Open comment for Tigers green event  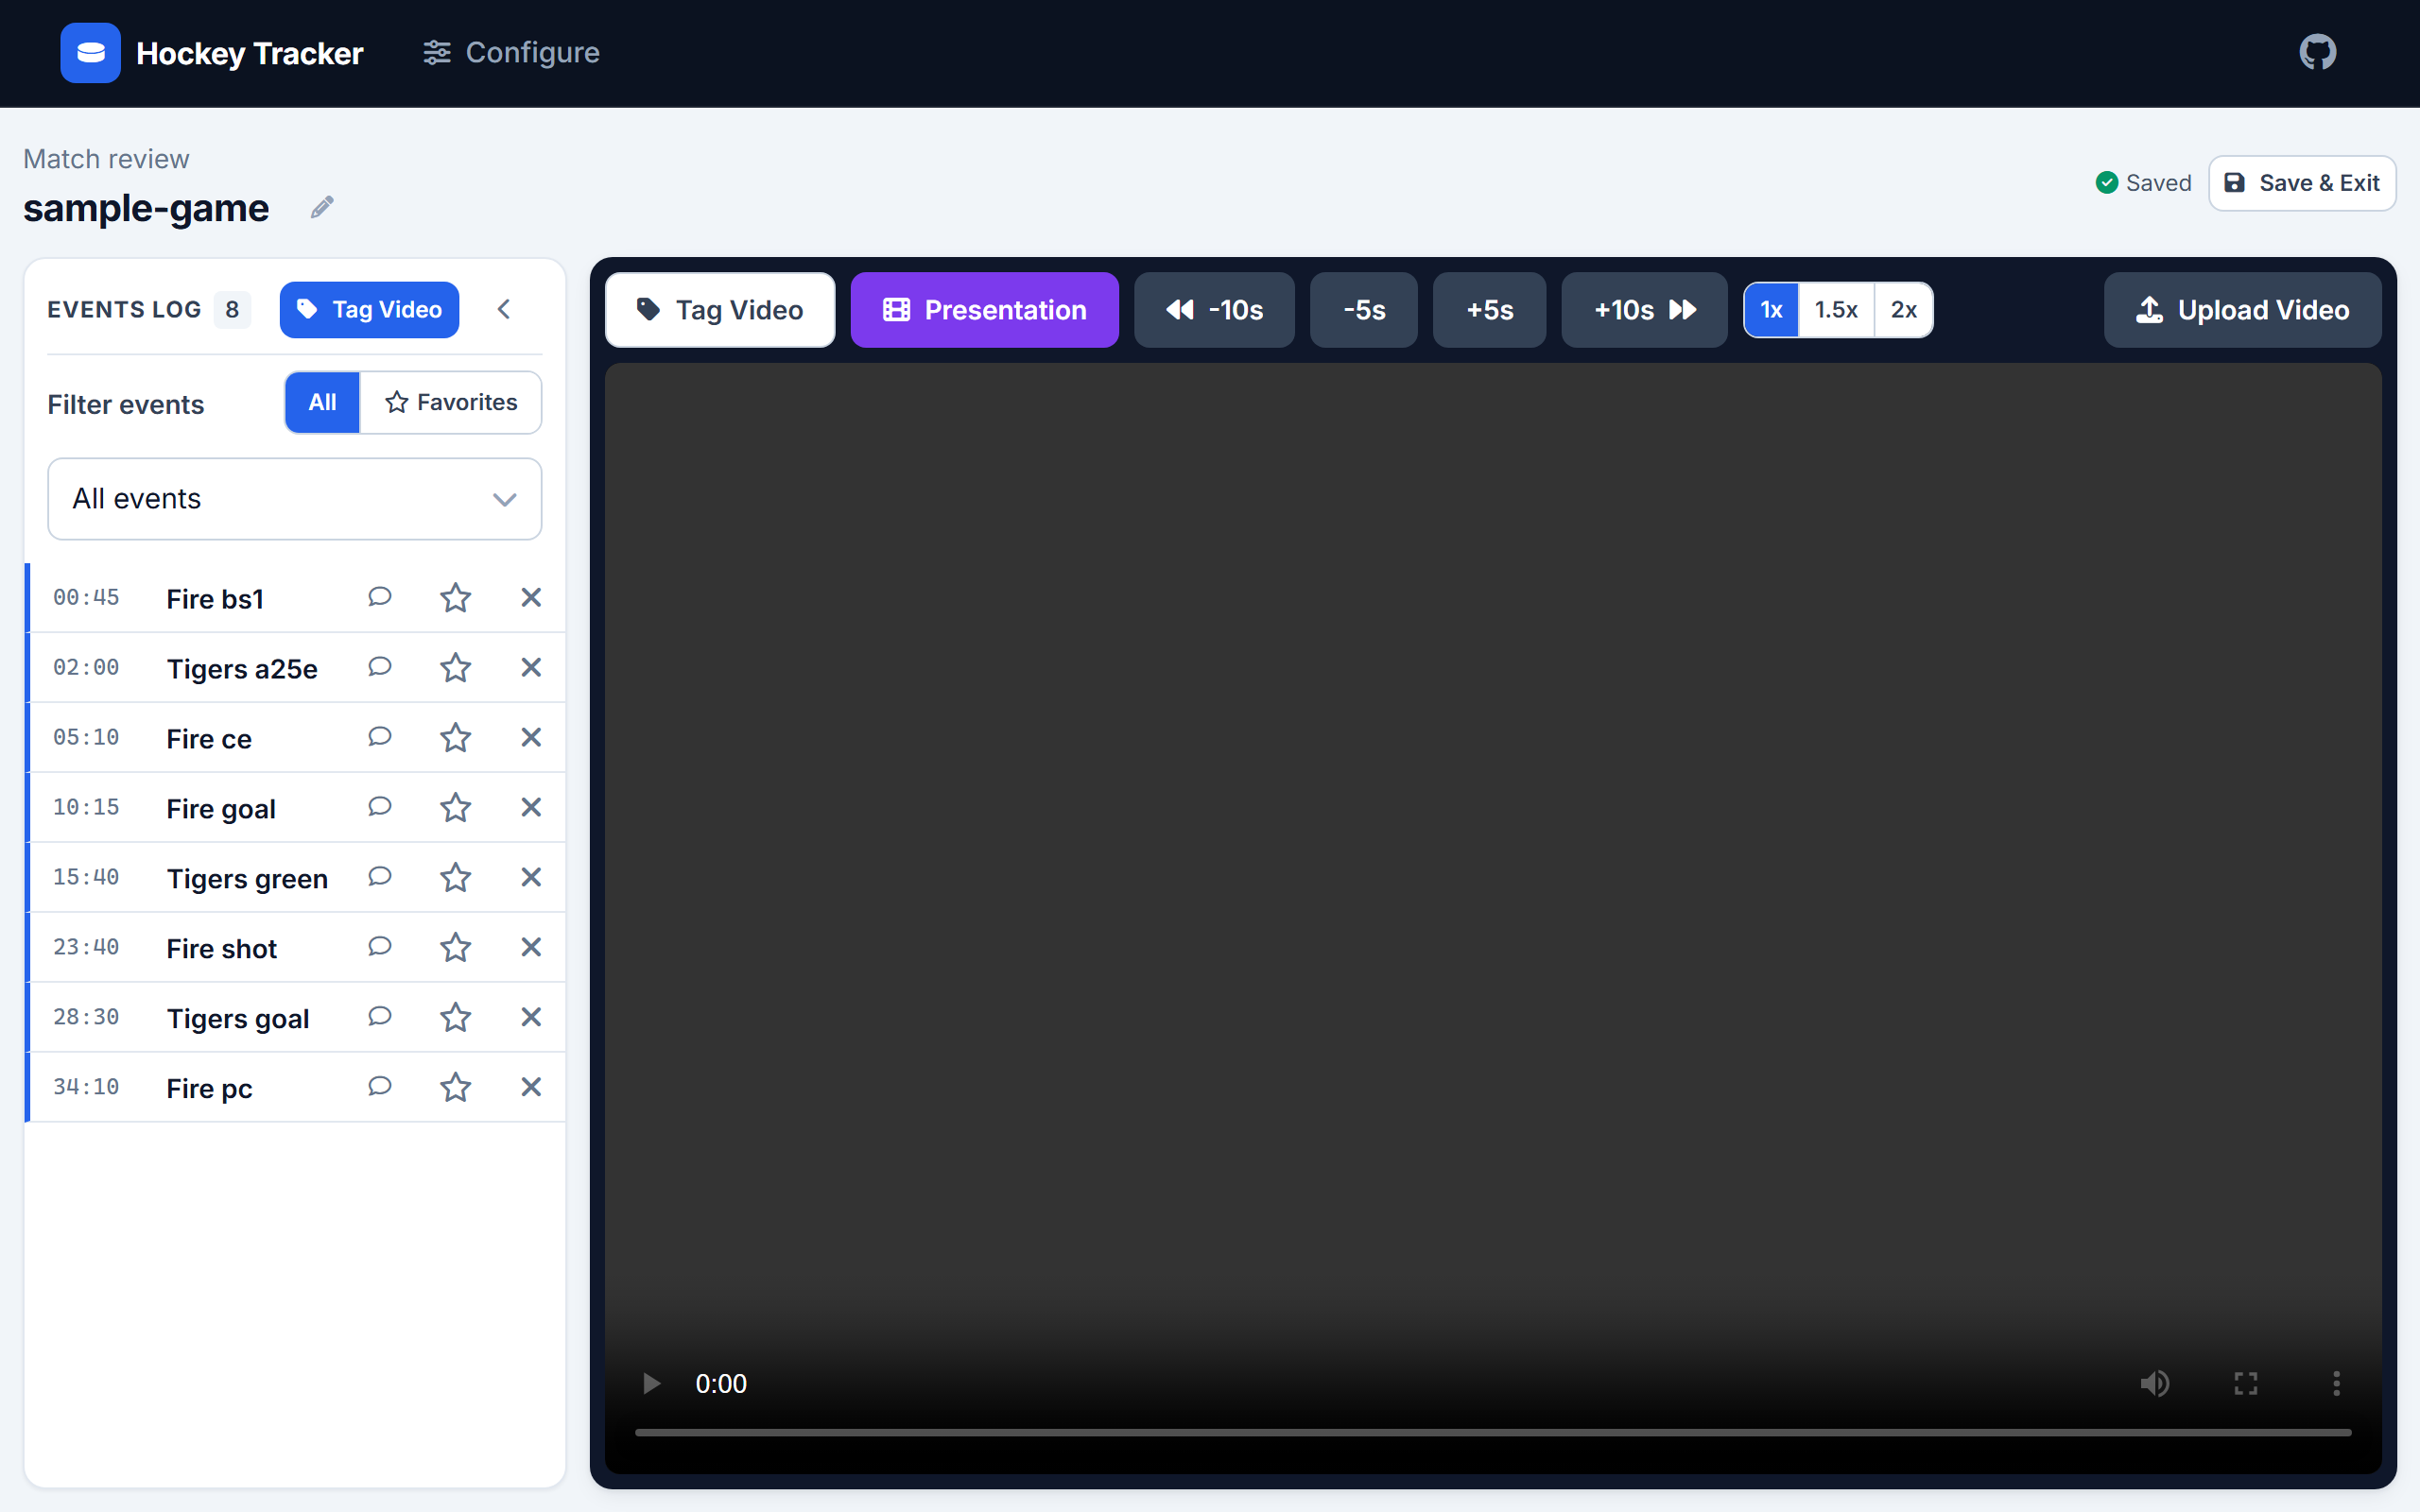(379, 877)
